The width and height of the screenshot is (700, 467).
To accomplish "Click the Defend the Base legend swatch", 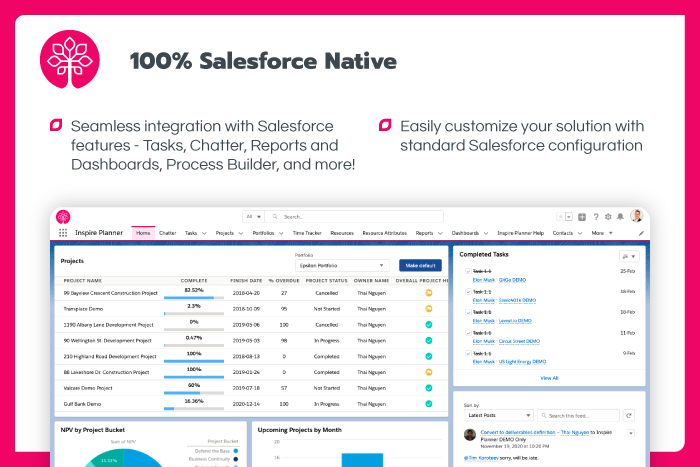I will click(x=236, y=451).
